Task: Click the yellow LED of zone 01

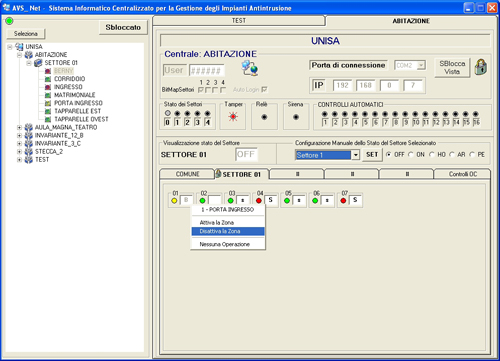Action: pos(174,201)
